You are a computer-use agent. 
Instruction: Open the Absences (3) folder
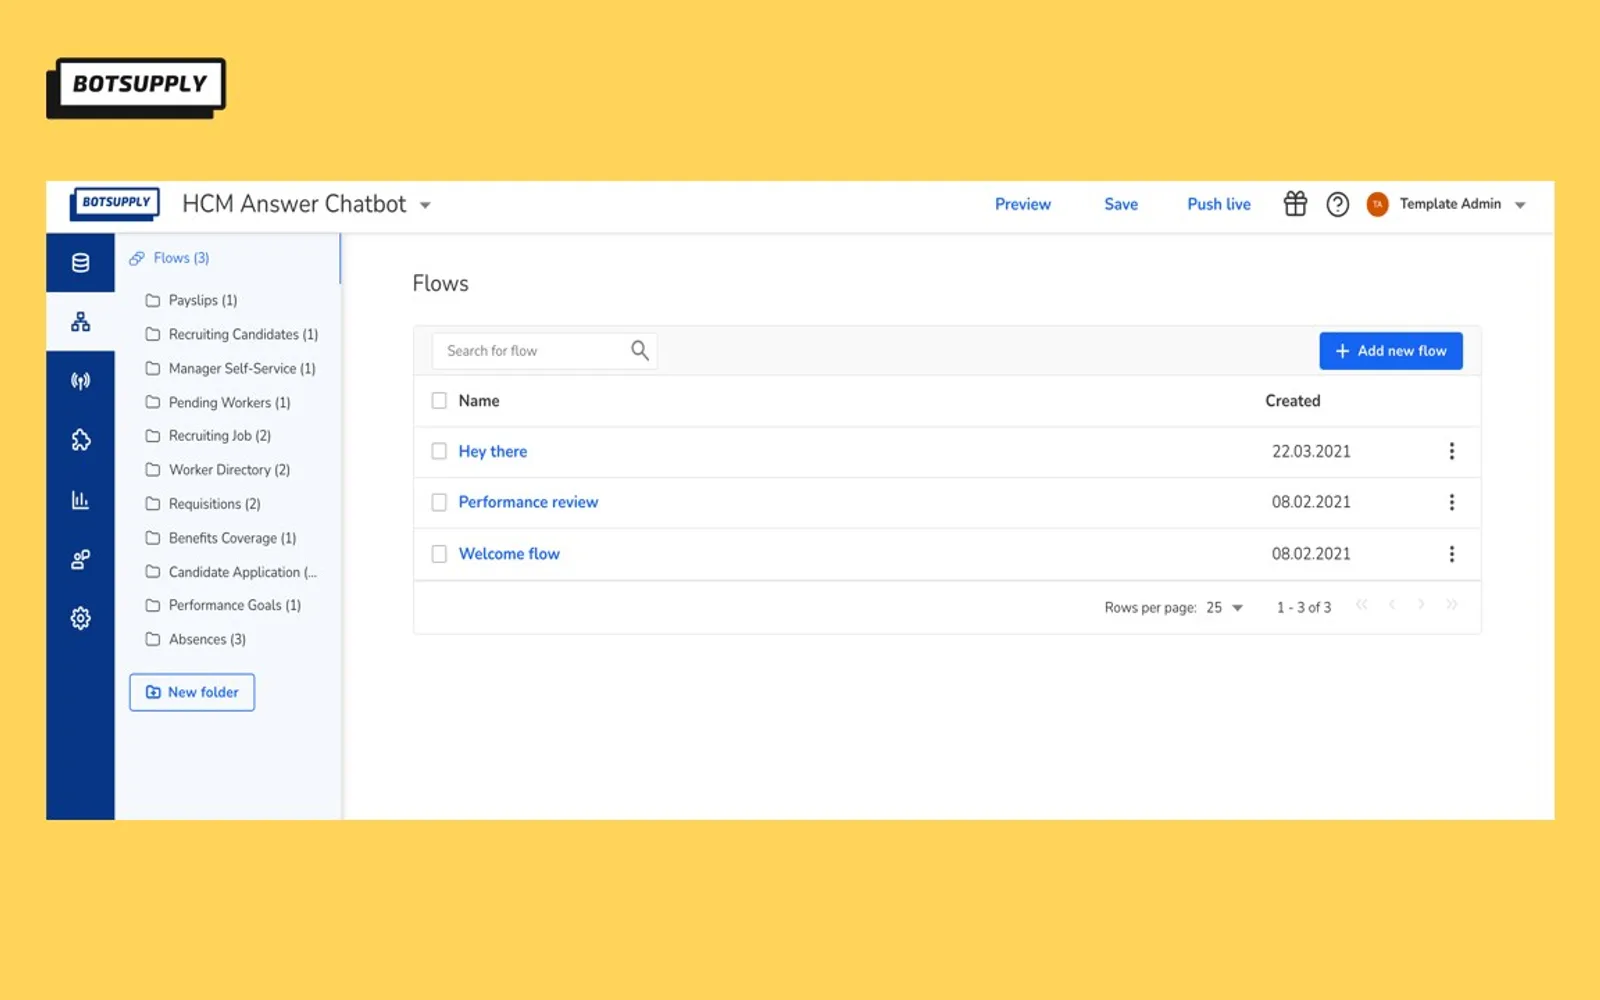tap(196, 639)
